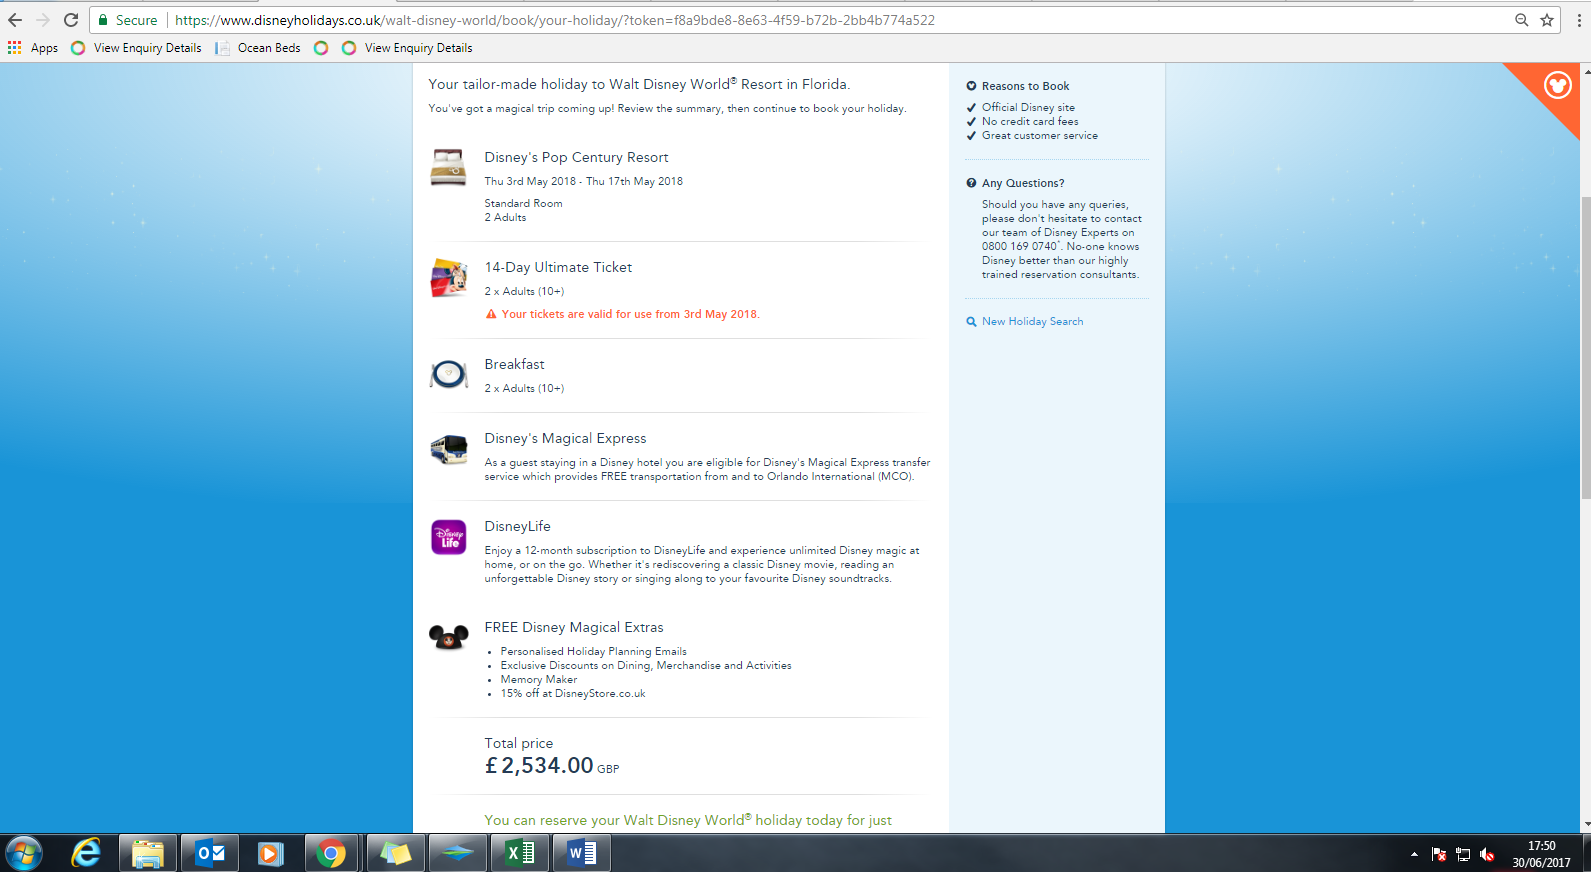This screenshot has height=872, width=1591.
Task: Click the Secure padlock indicator
Action: 128,20
